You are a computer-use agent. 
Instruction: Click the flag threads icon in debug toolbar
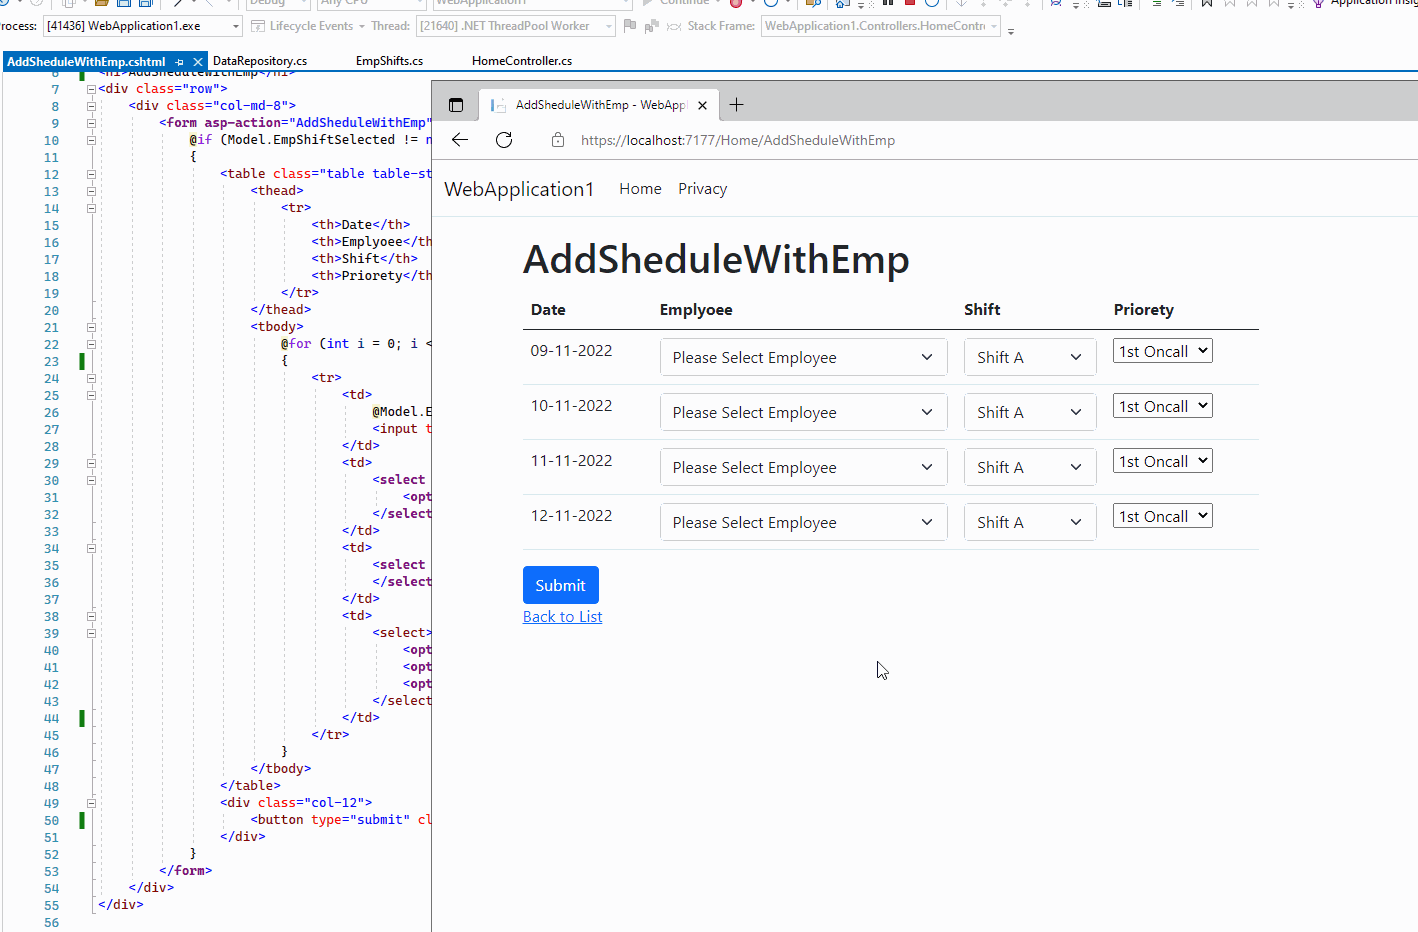[629, 26]
